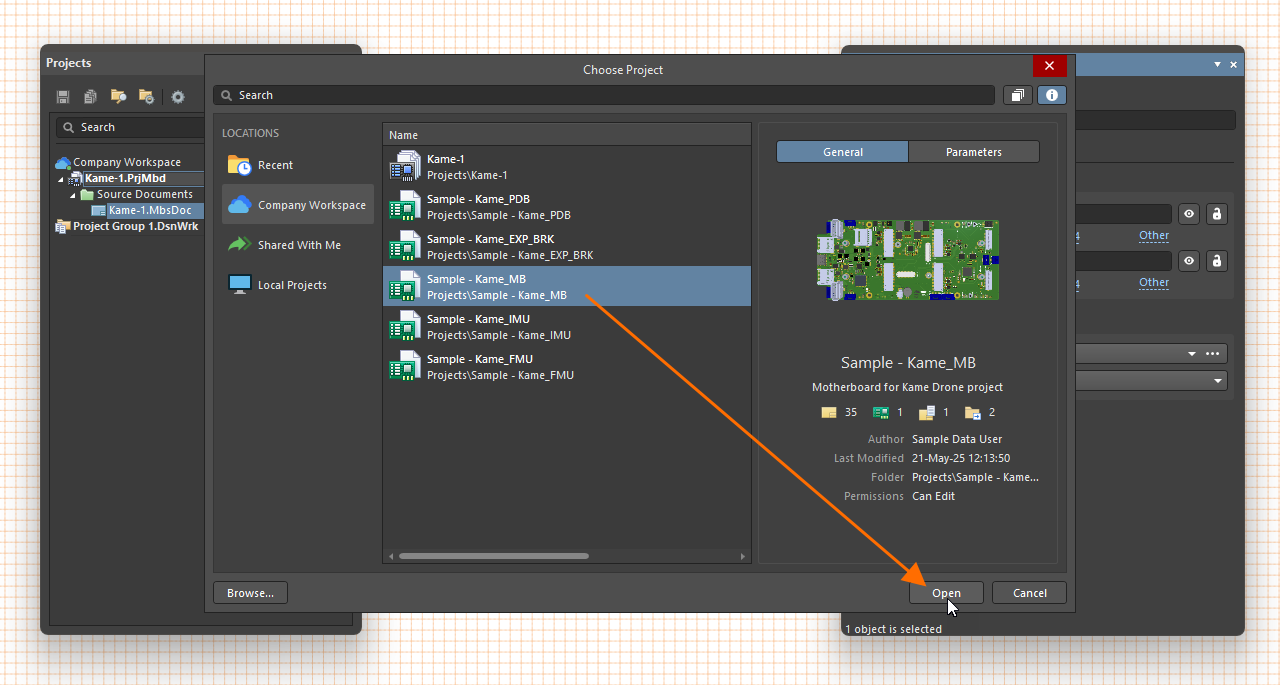Viewport: 1280px width, 685px height.
Task: Collapse the Kame-1.PrjMbd tree node
Action: click(x=61, y=179)
